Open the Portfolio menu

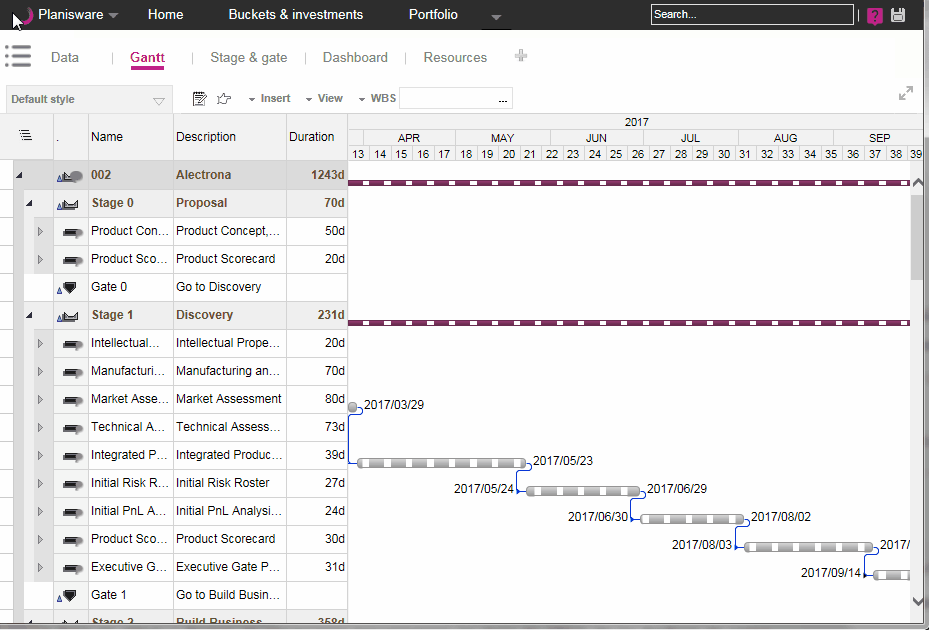pos(433,14)
